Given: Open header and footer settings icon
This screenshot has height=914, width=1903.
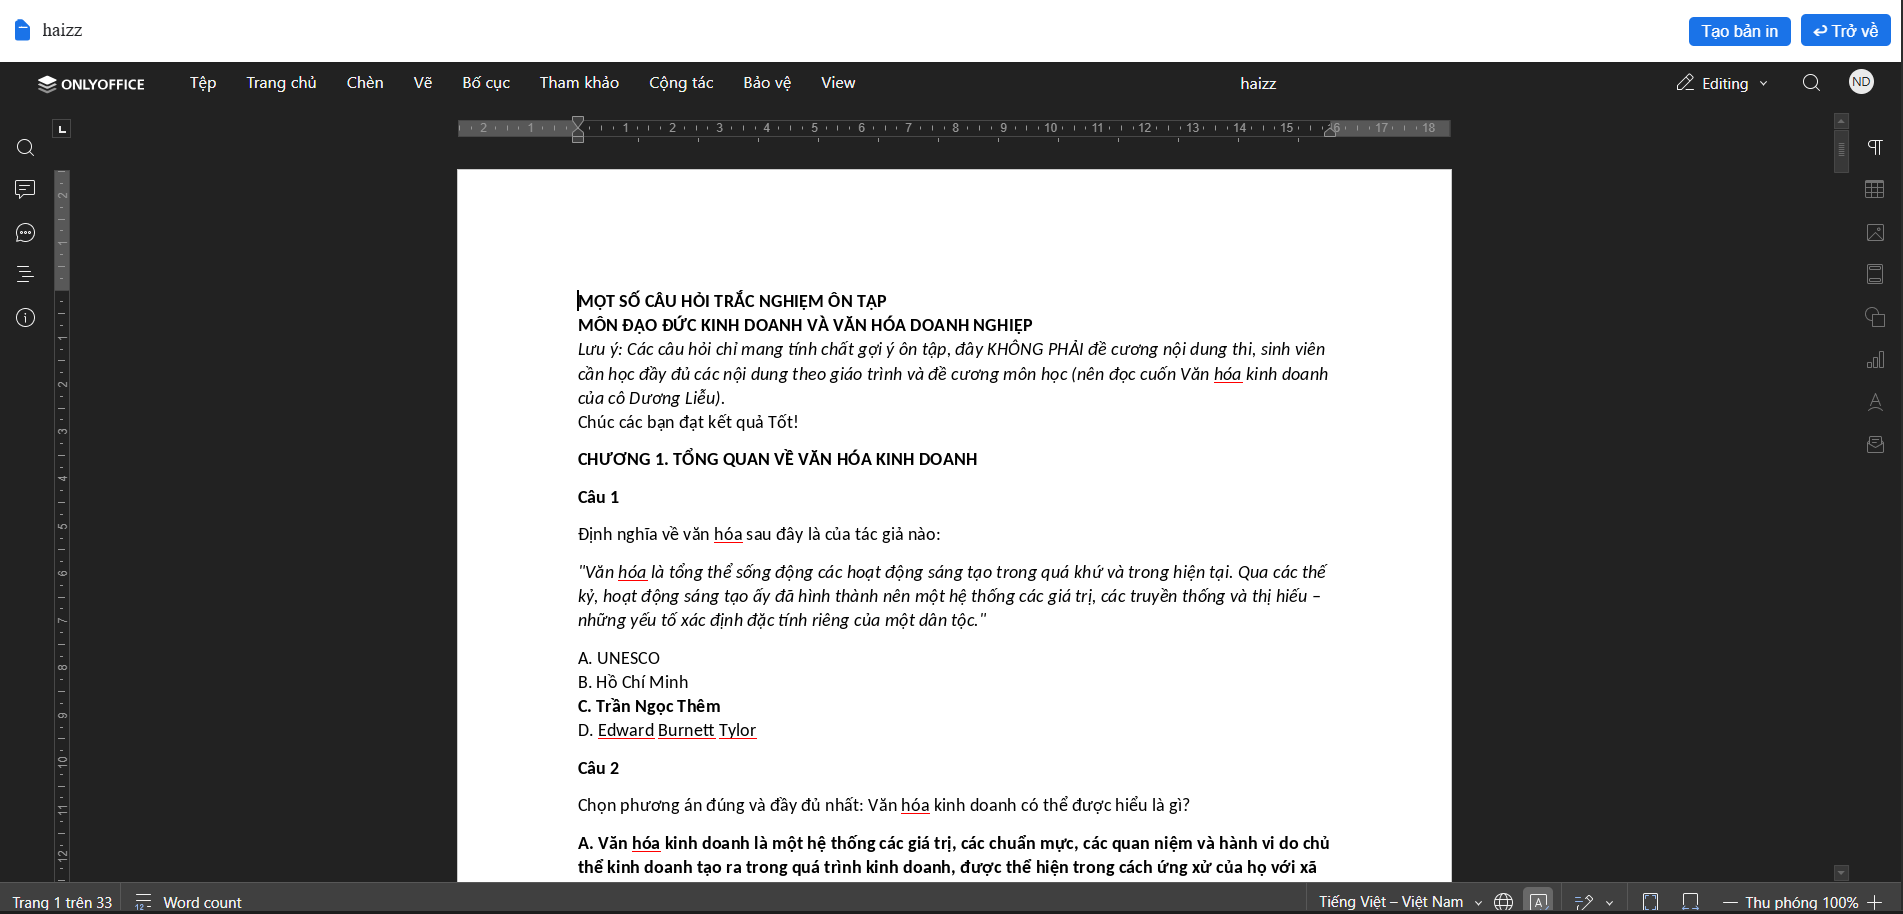Looking at the screenshot, I should pos(1875,275).
